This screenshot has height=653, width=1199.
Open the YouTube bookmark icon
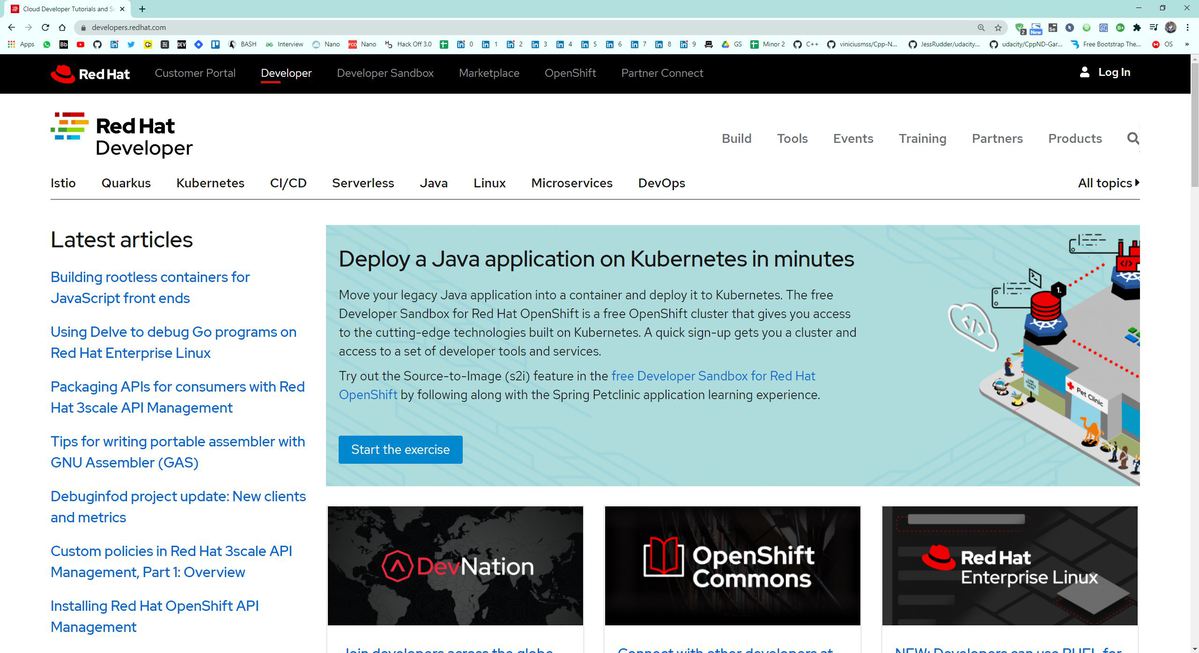[81, 44]
